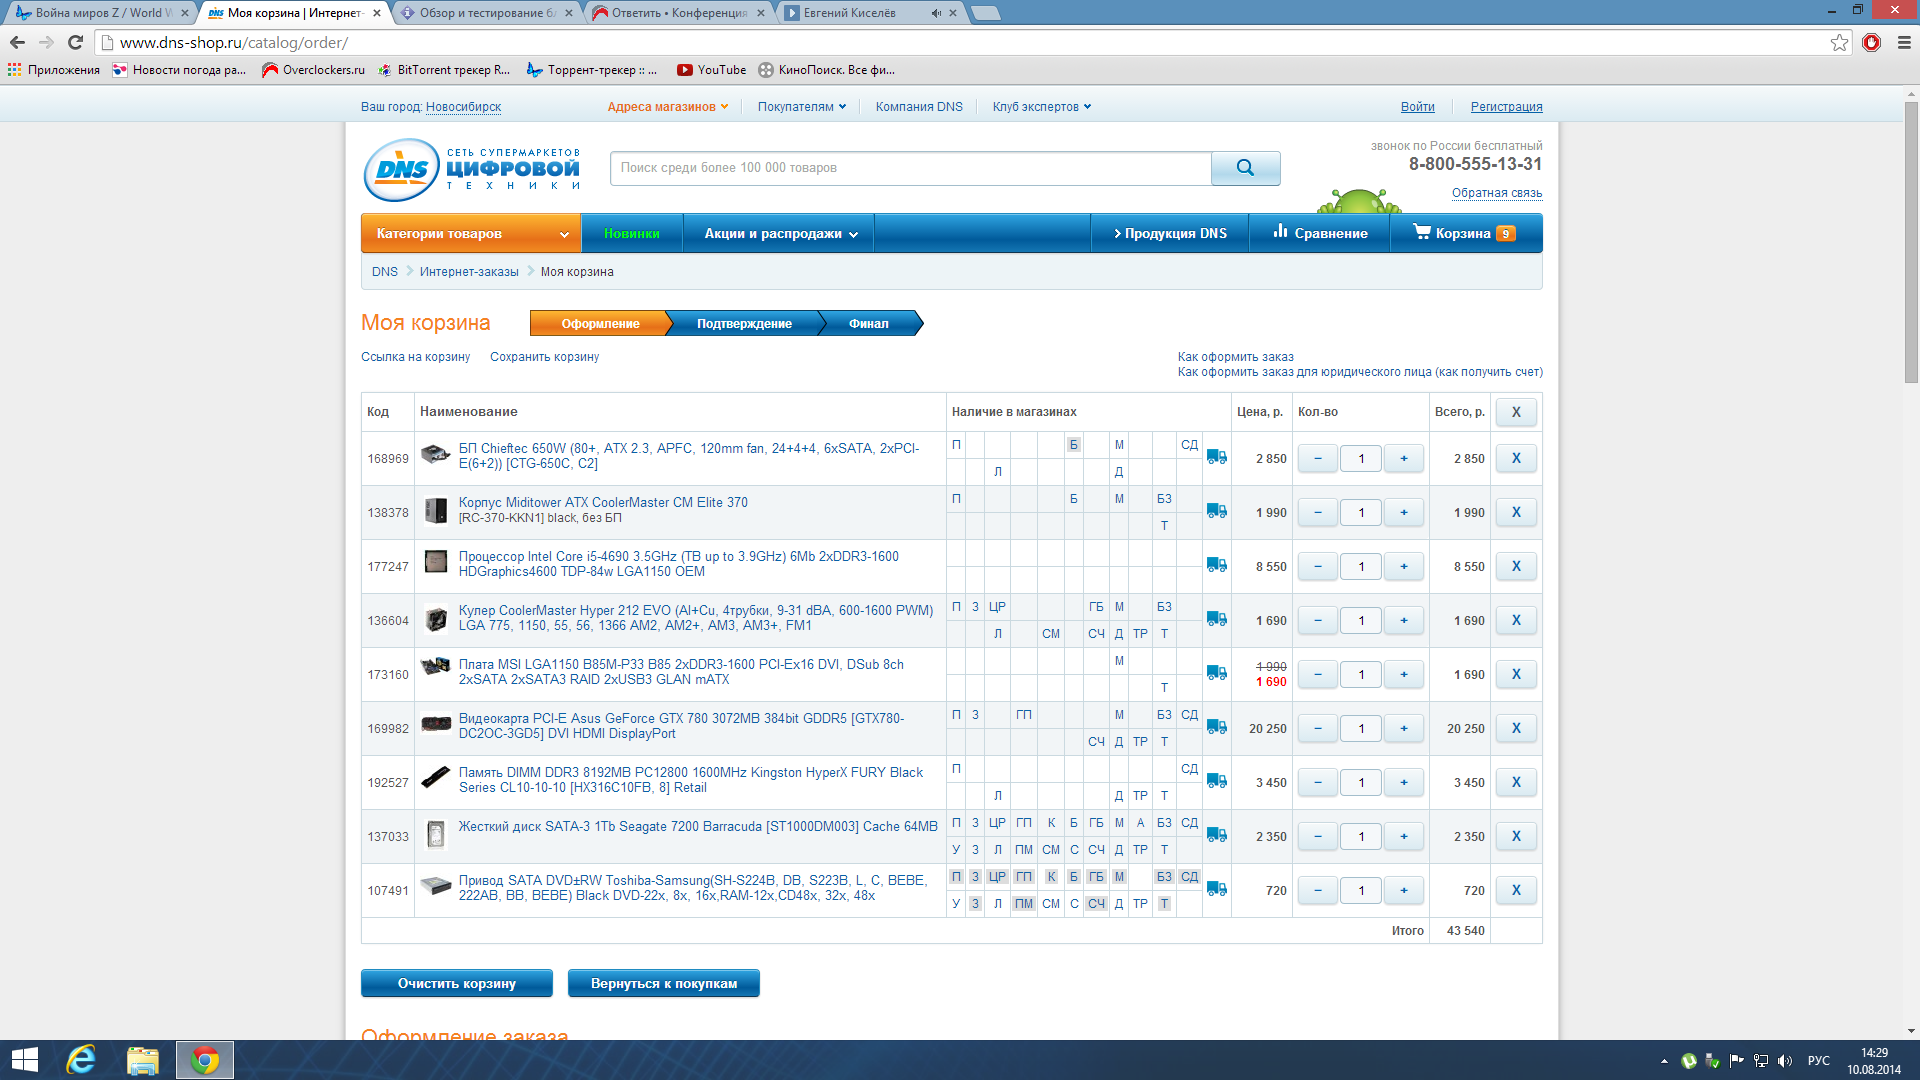
Task: Open the shopping cart Корзина
Action: (1464, 233)
